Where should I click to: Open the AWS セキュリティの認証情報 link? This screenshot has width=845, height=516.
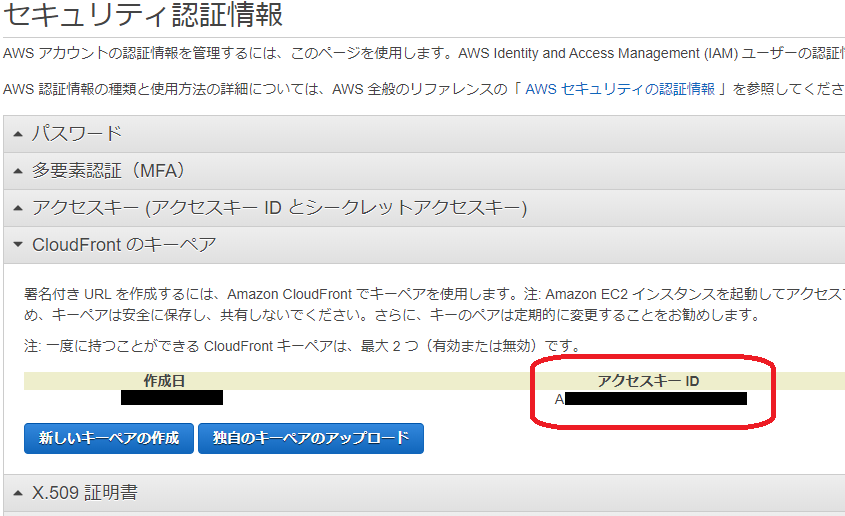tap(620, 89)
